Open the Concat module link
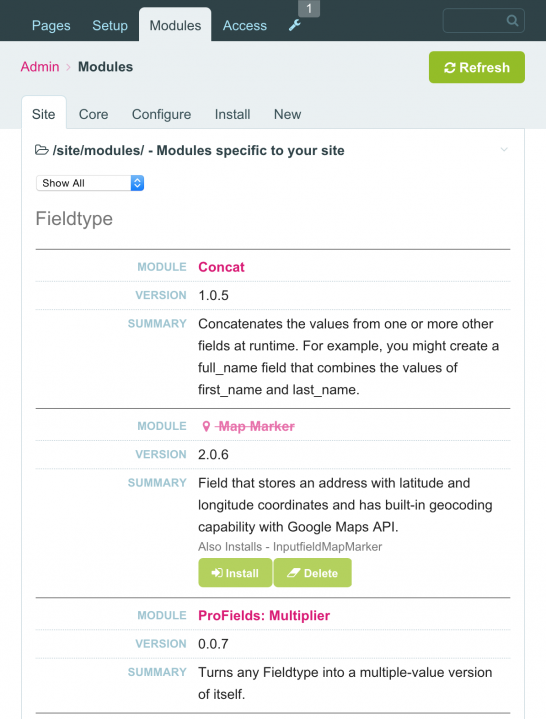The image size is (546, 719). [x=221, y=267]
